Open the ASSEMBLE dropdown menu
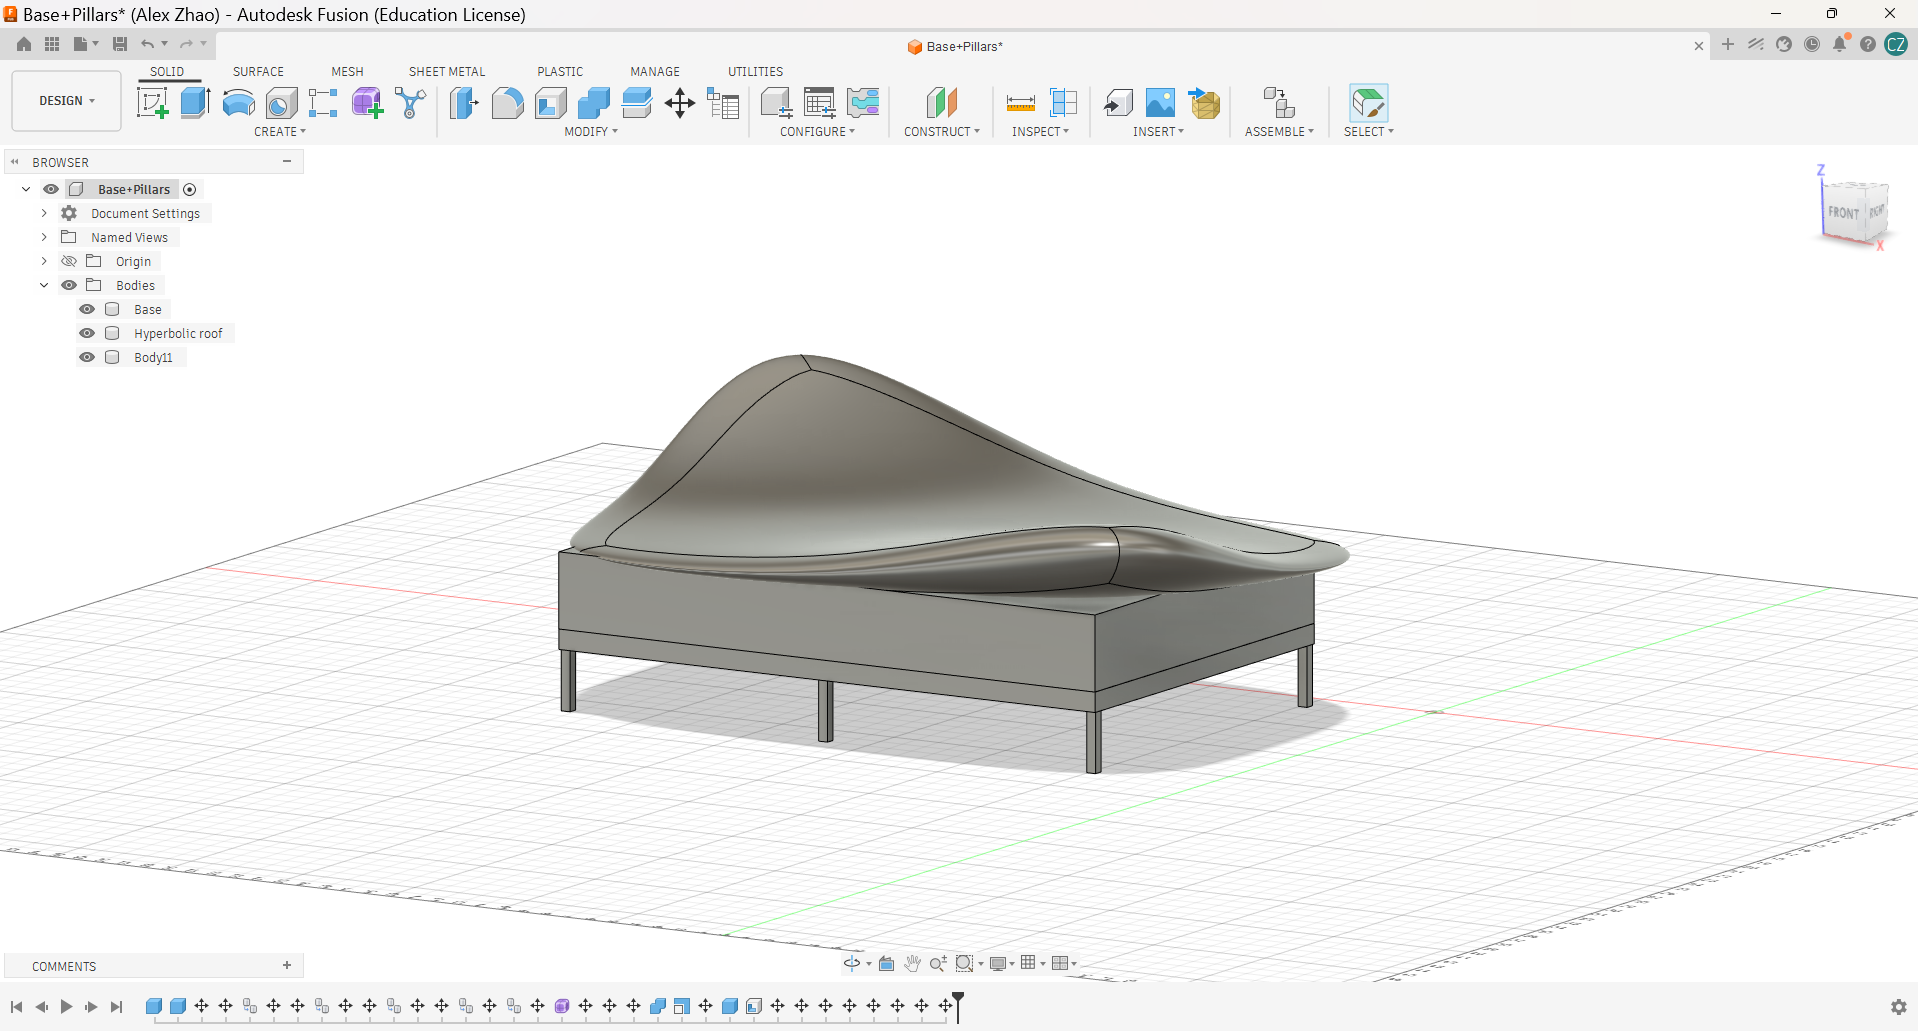This screenshot has width=1918, height=1031. click(1279, 132)
